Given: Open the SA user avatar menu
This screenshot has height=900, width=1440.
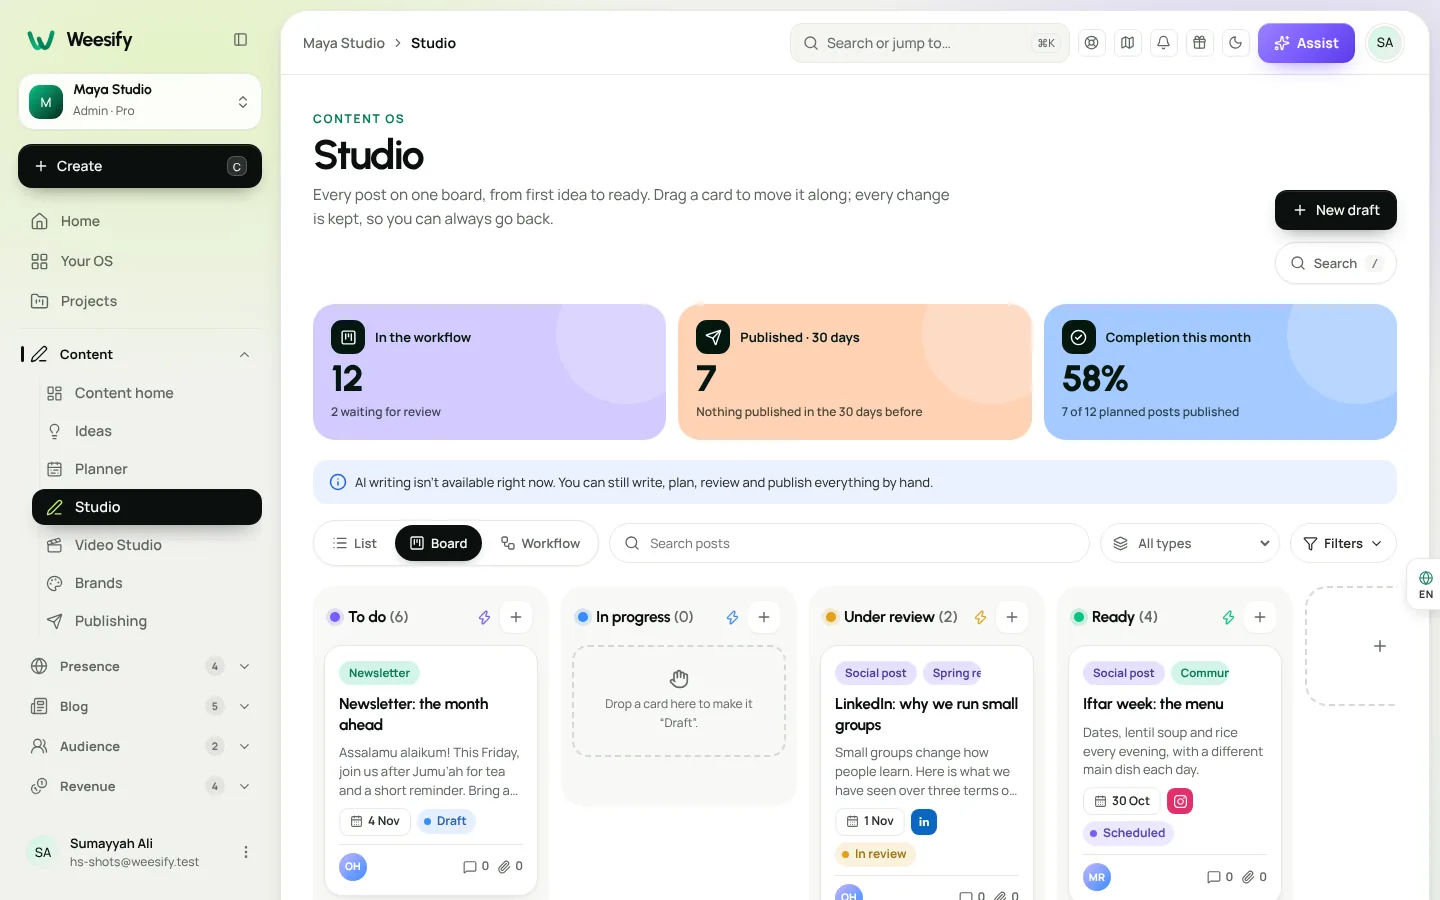Looking at the screenshot, I should (x=1385, y=43).
